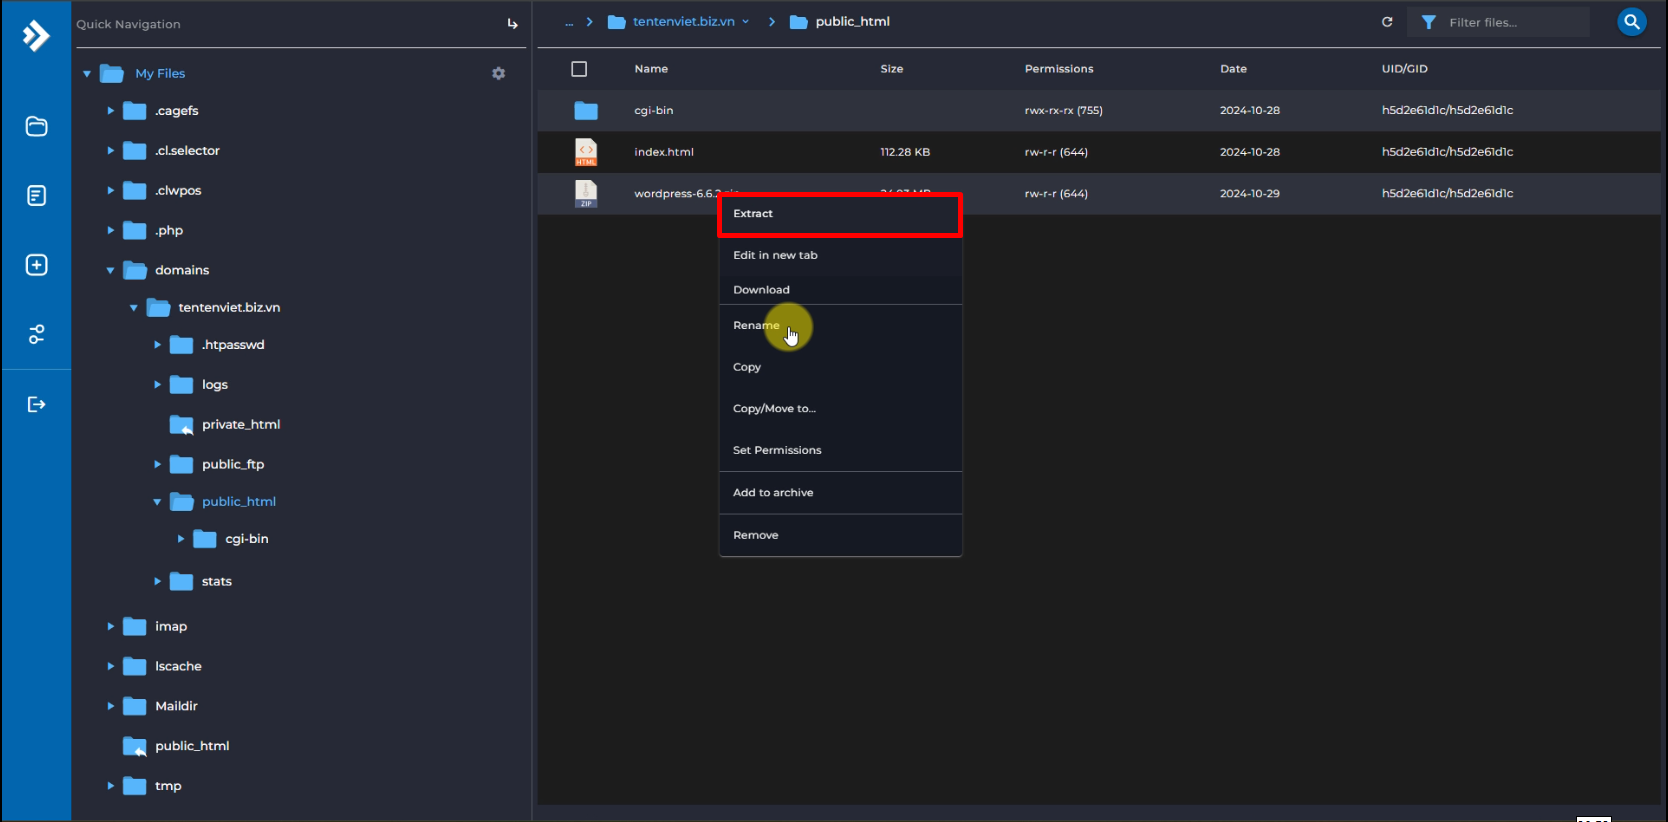Click the blue search button
This screenshot has height=822, width=1668.
1631,21
